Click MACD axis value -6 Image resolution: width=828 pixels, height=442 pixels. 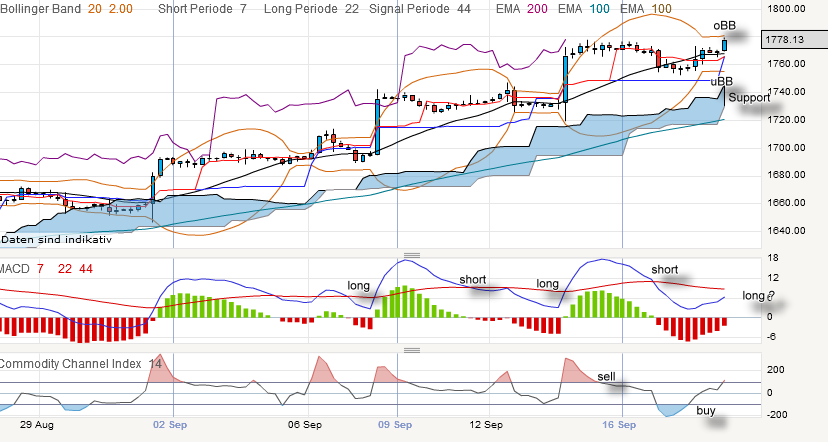click(771, 337)
